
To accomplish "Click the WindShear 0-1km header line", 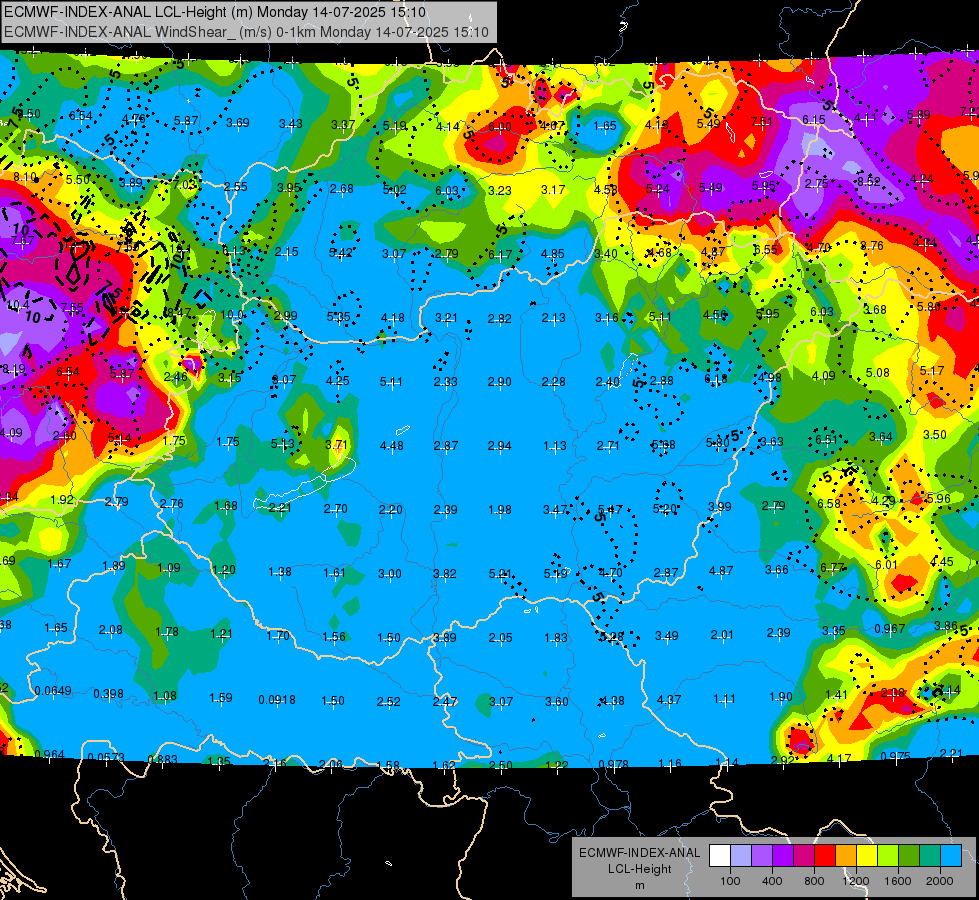I will [x=246, y=32].
